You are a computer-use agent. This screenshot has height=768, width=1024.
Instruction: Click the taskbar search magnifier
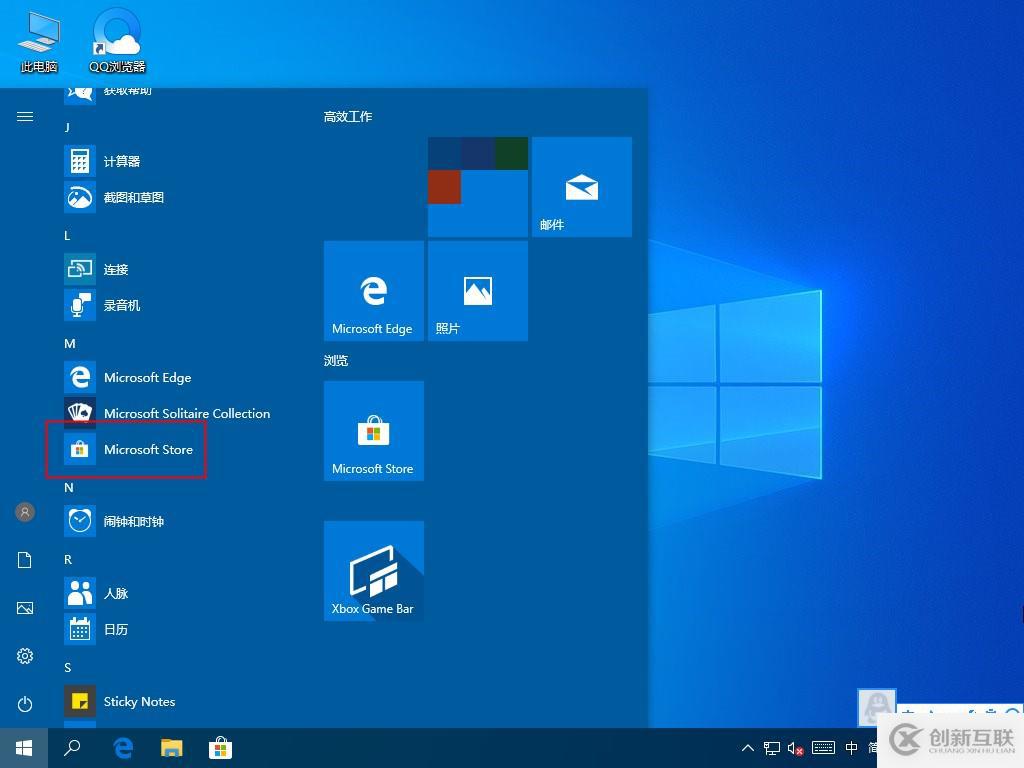coord(72,748)
